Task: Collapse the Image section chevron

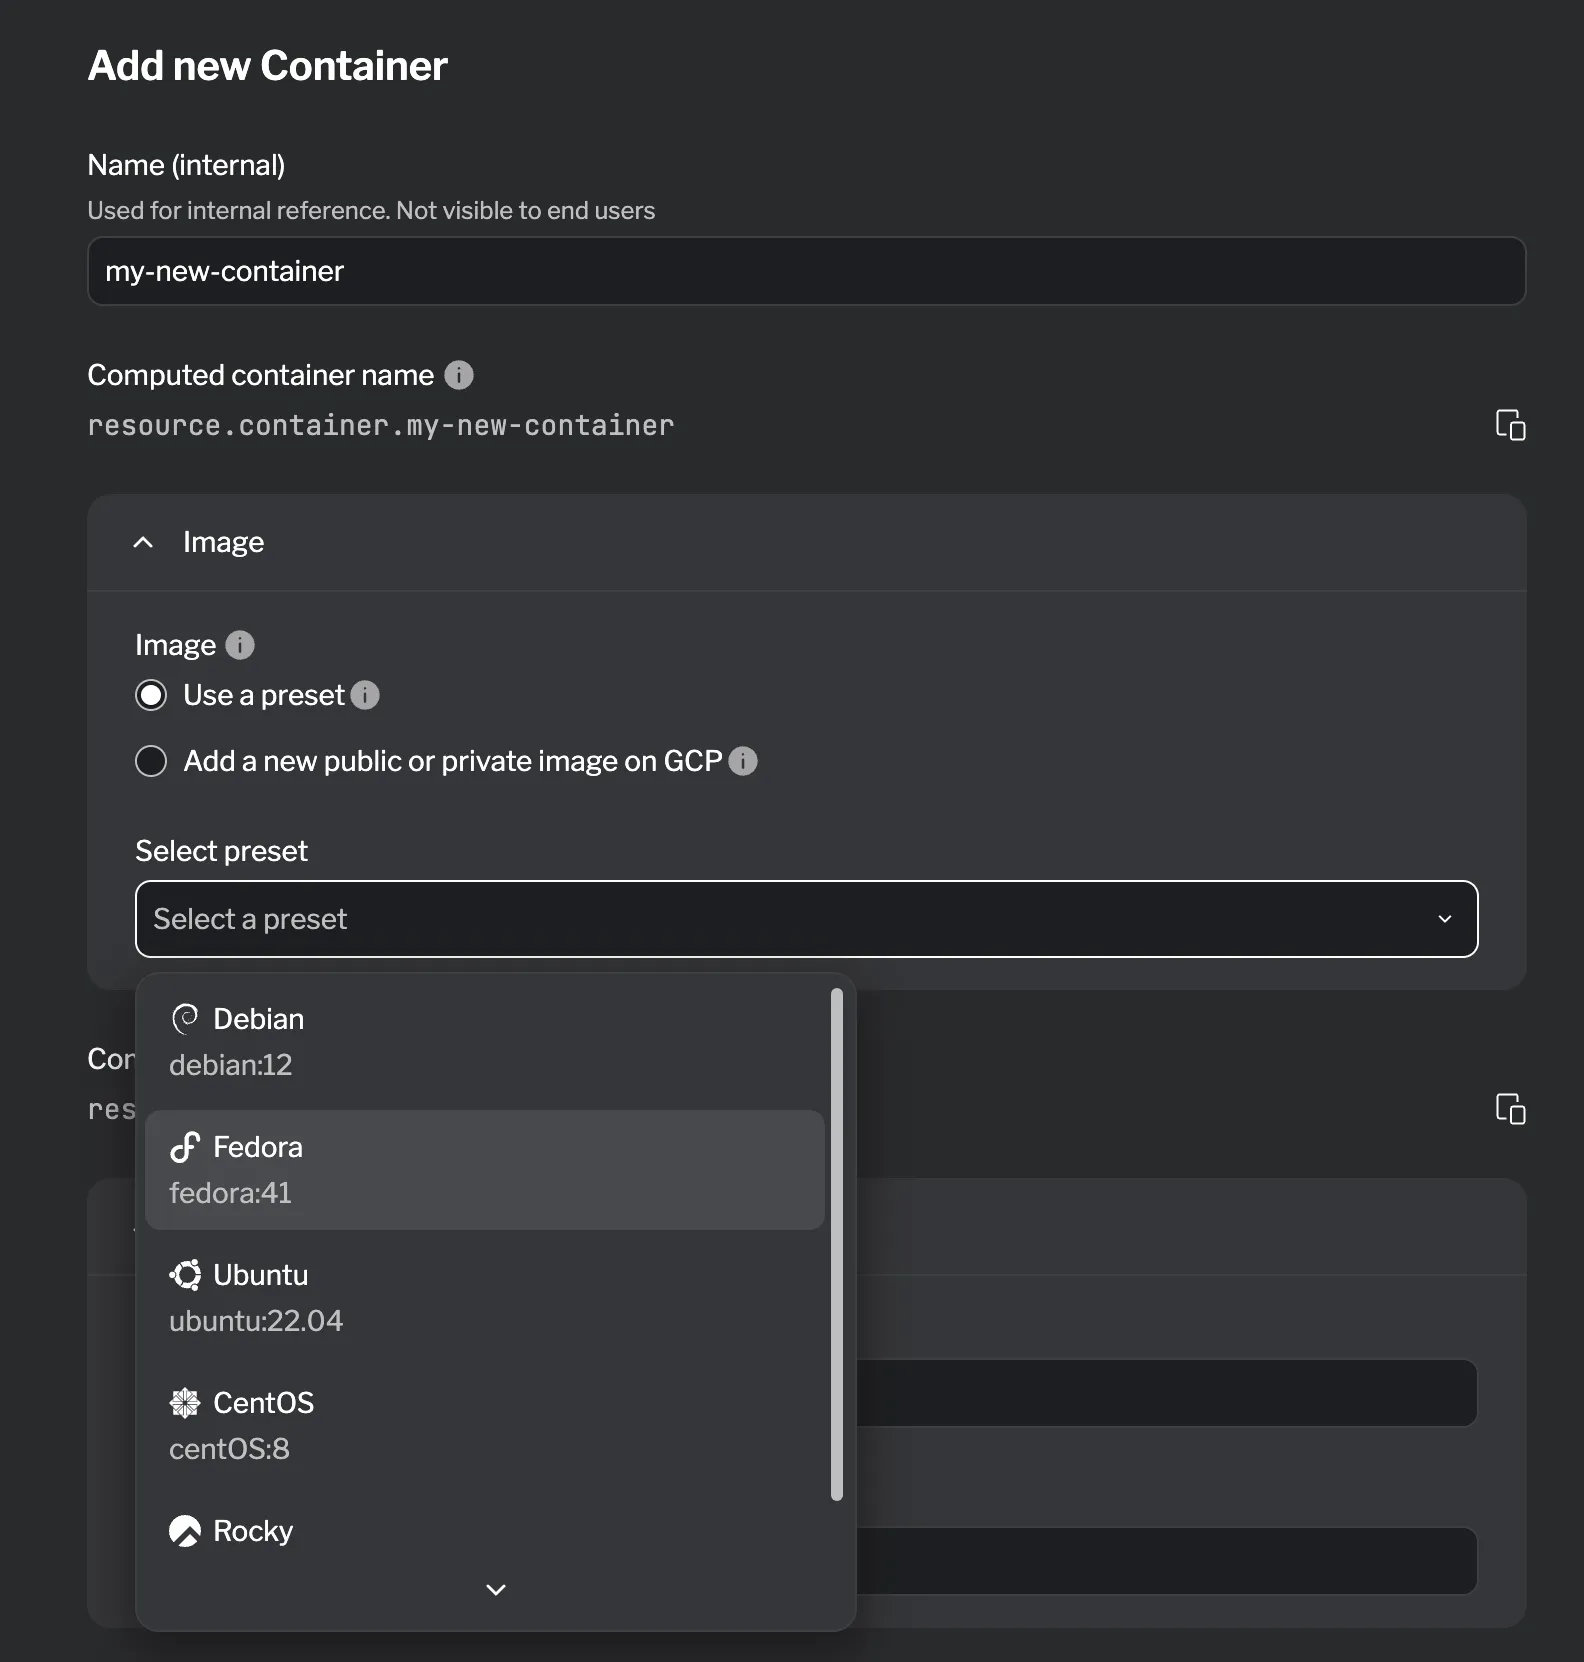Action: click(x=143, y=542)
